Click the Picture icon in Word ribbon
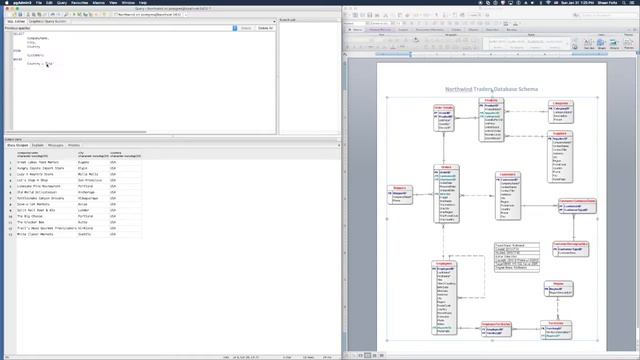The width and height of the screenshot is (640, 360). (x=614, y=44)
